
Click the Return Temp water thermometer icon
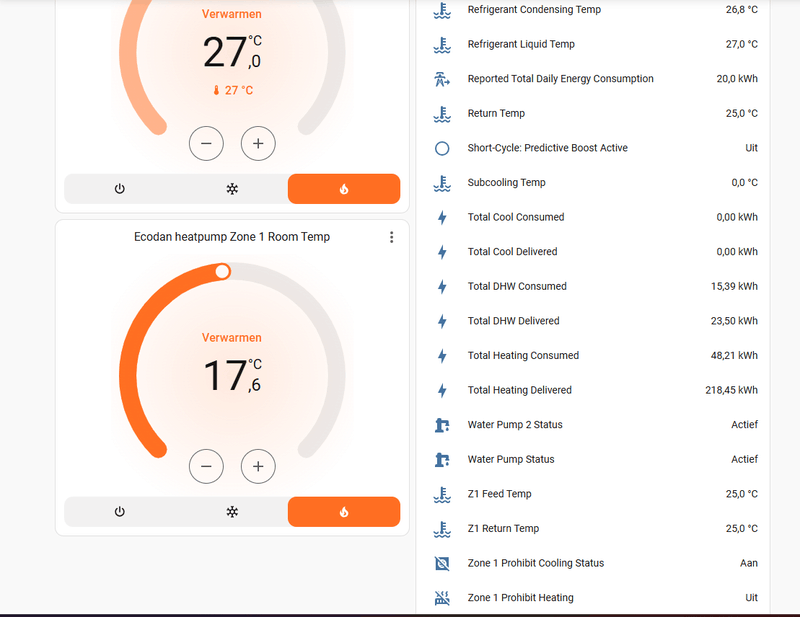442,114
